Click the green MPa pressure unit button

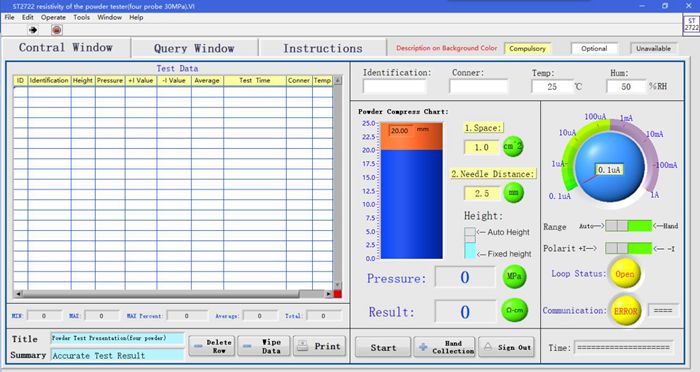coord(514,276)
